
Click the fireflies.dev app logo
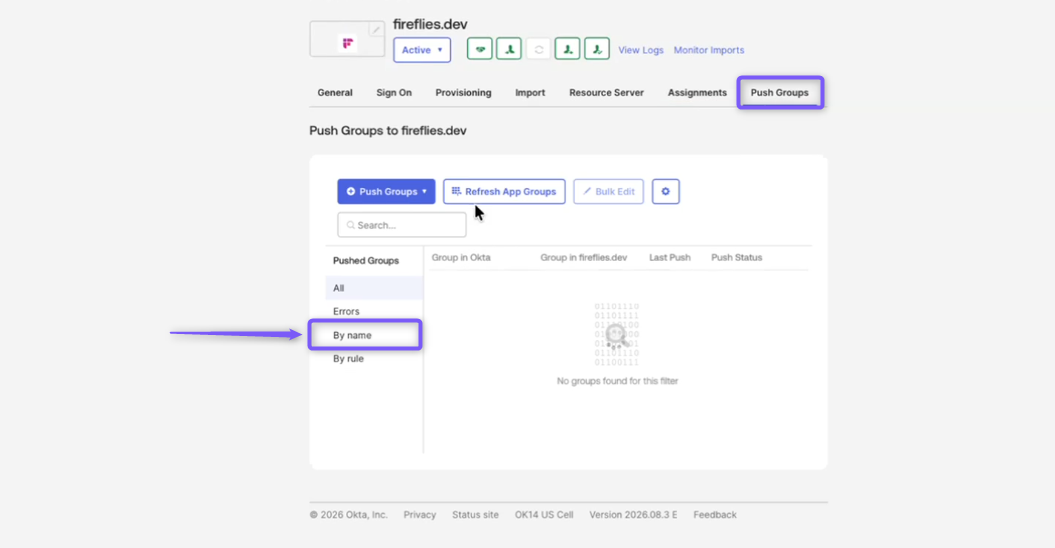[348, 44]
